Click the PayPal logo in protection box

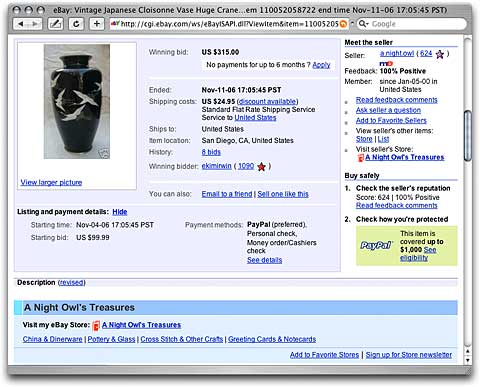[x=376, y=246]
